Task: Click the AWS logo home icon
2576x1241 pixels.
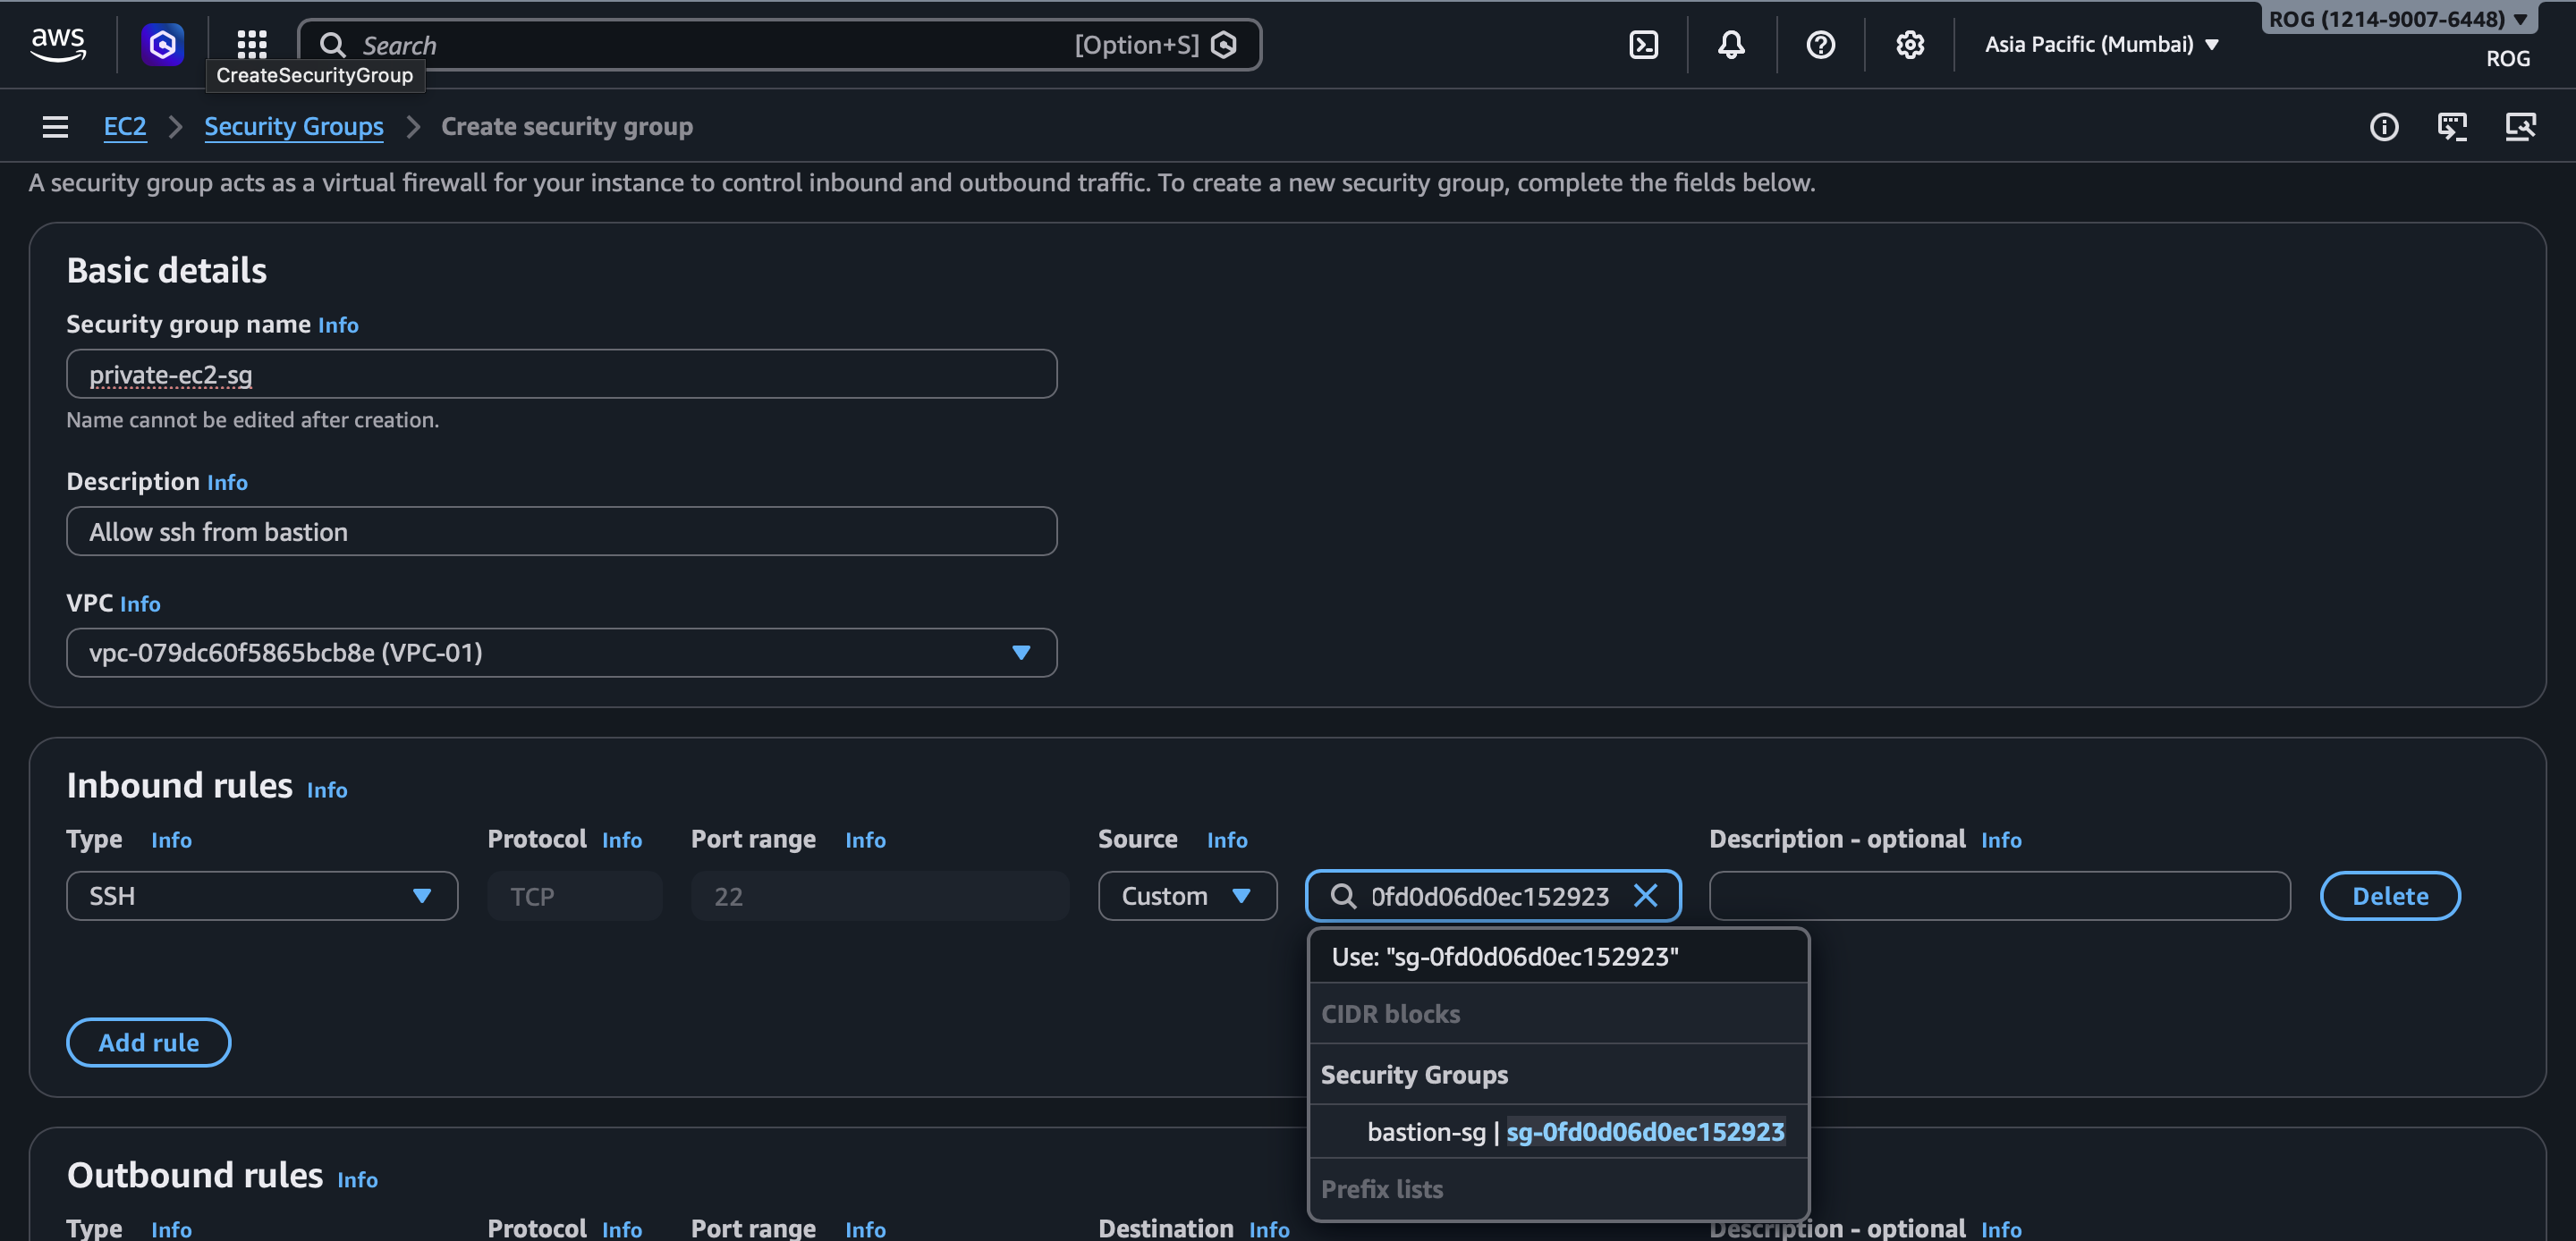Action: click(58, 45)
